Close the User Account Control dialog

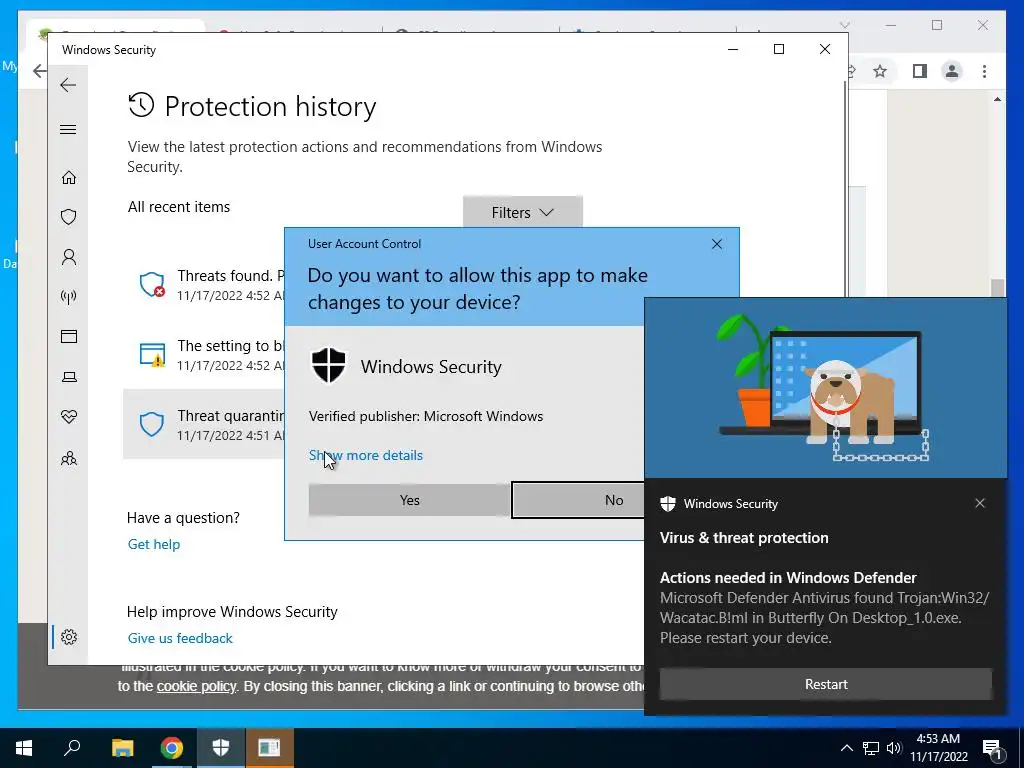coord(716,244)
